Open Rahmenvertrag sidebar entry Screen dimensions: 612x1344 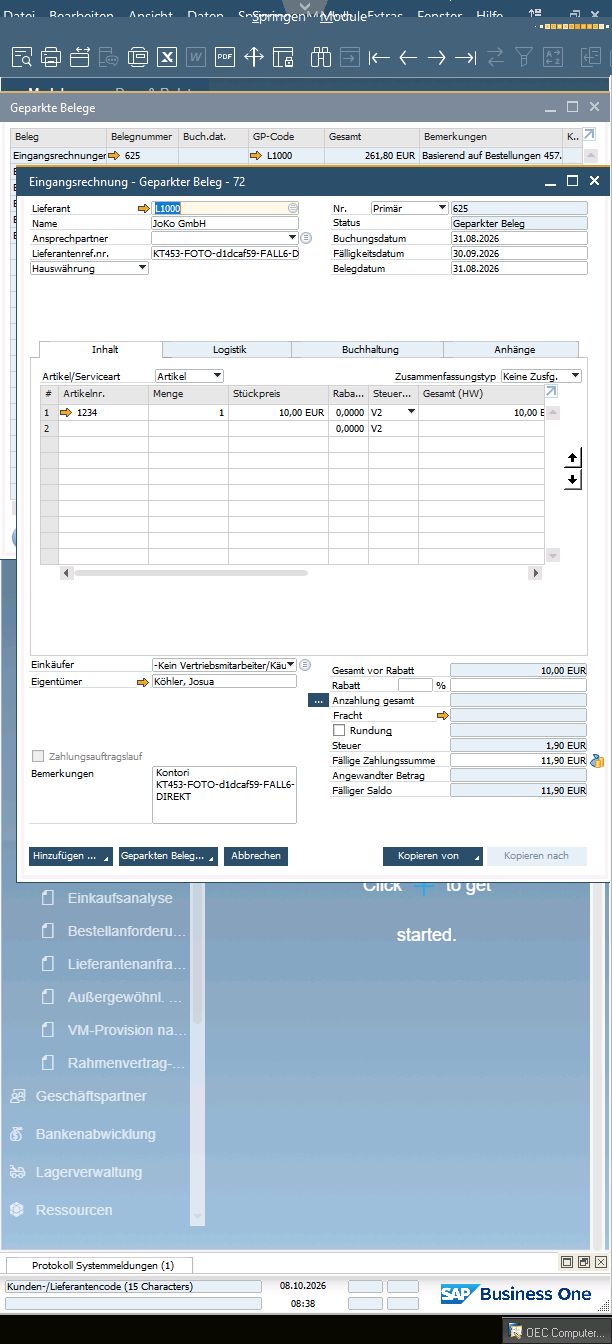tap(126, 1063)
